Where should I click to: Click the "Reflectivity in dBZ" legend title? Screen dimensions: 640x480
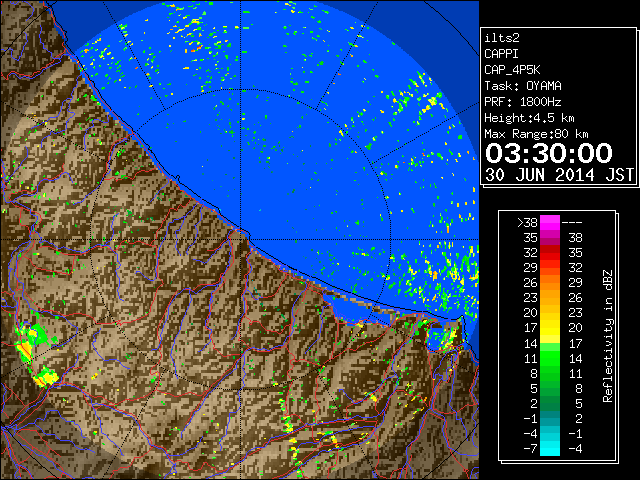pyautogui.click(x=608, y=336)
